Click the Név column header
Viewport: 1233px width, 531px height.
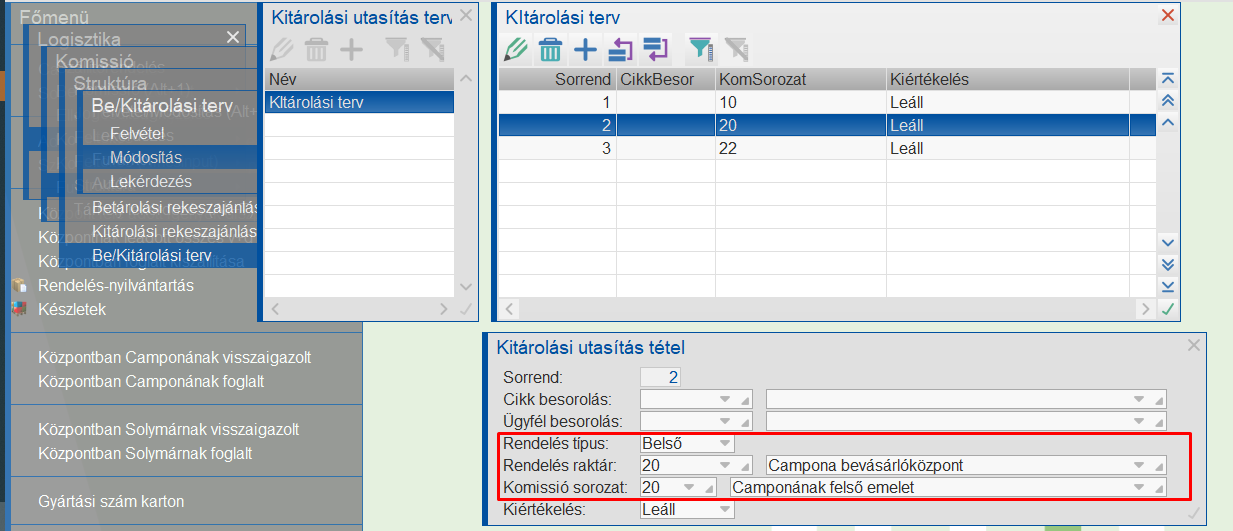360,79
